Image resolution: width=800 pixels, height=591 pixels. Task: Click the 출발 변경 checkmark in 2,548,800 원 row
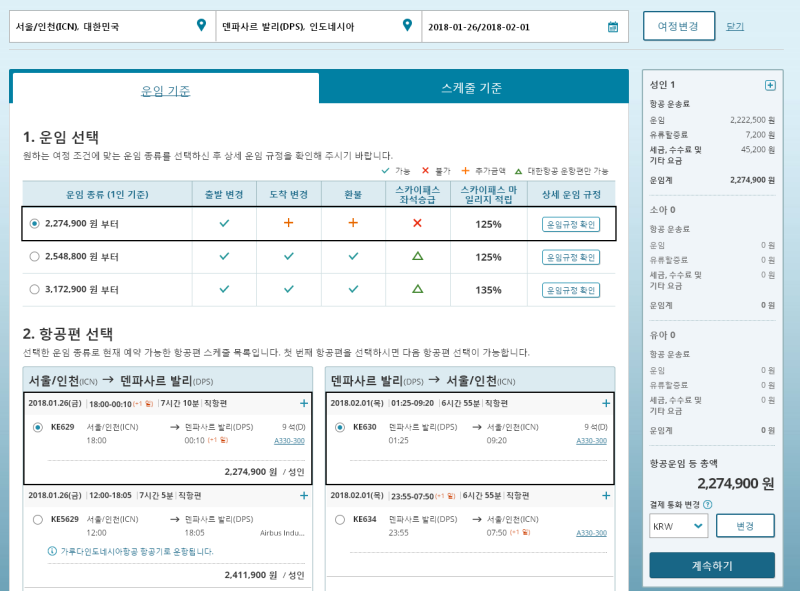coord(224,256)
